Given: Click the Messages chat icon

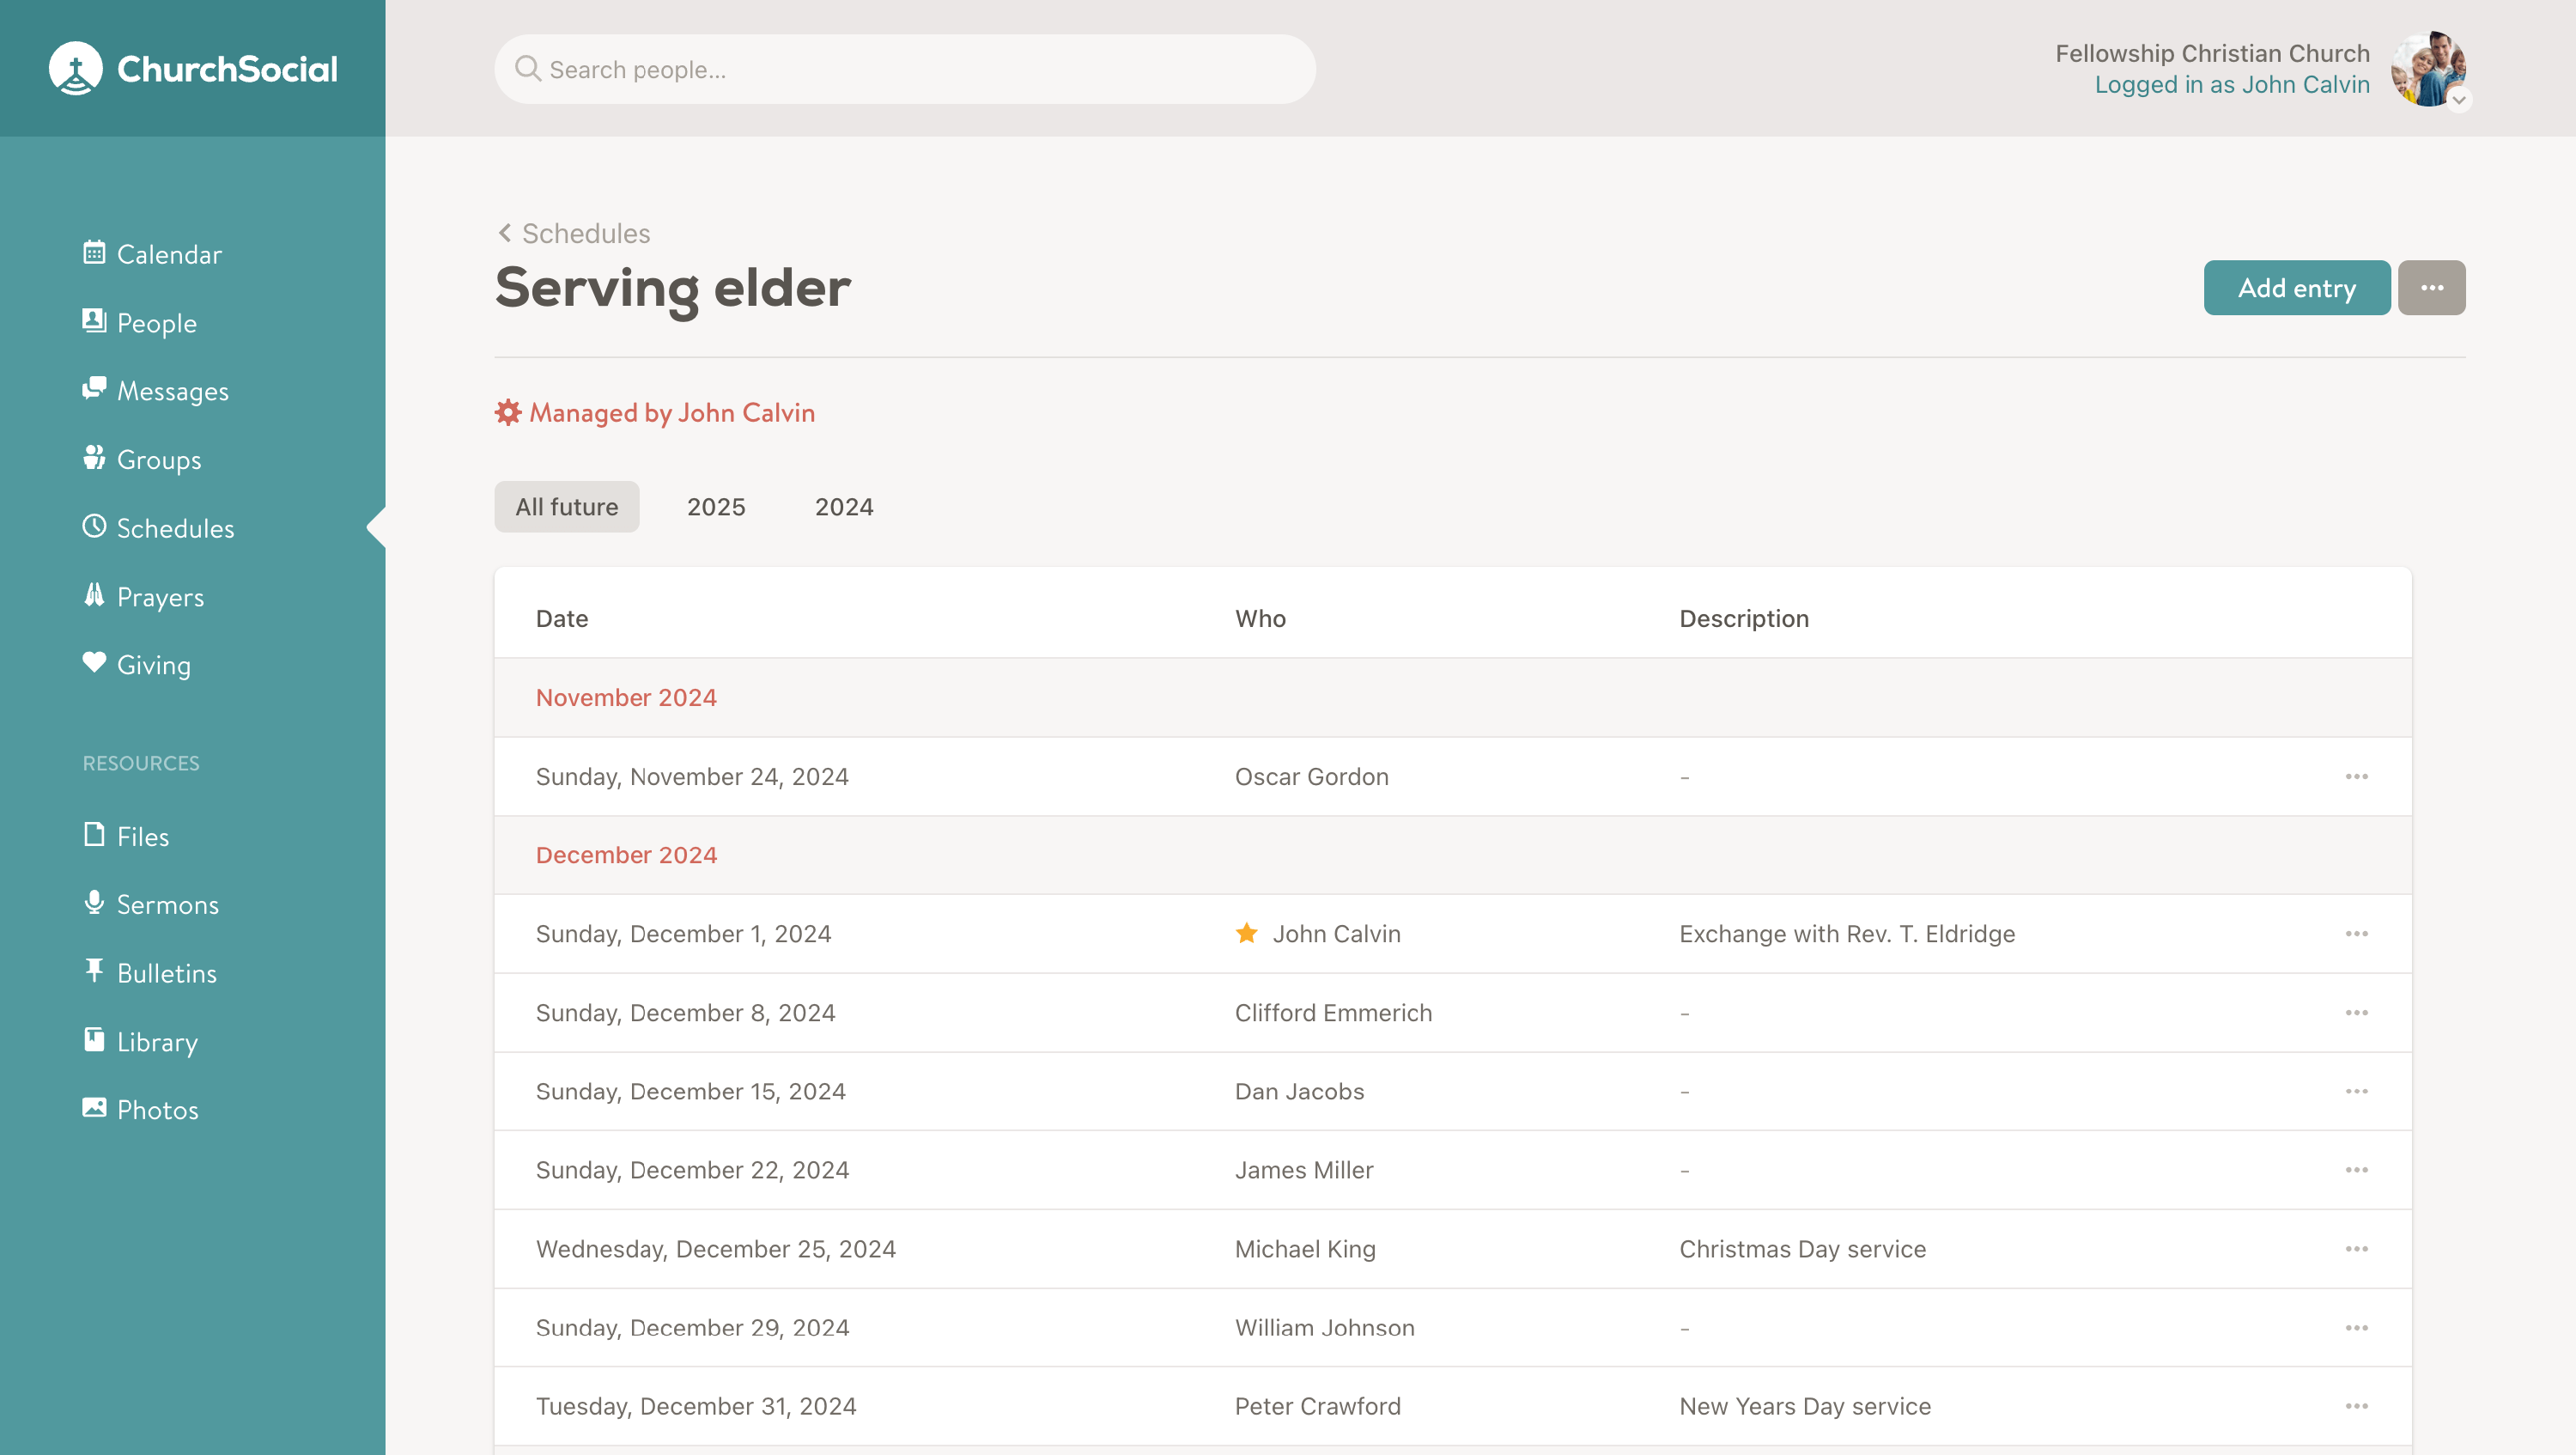Looking at the screenshot, I should [94, 388].
